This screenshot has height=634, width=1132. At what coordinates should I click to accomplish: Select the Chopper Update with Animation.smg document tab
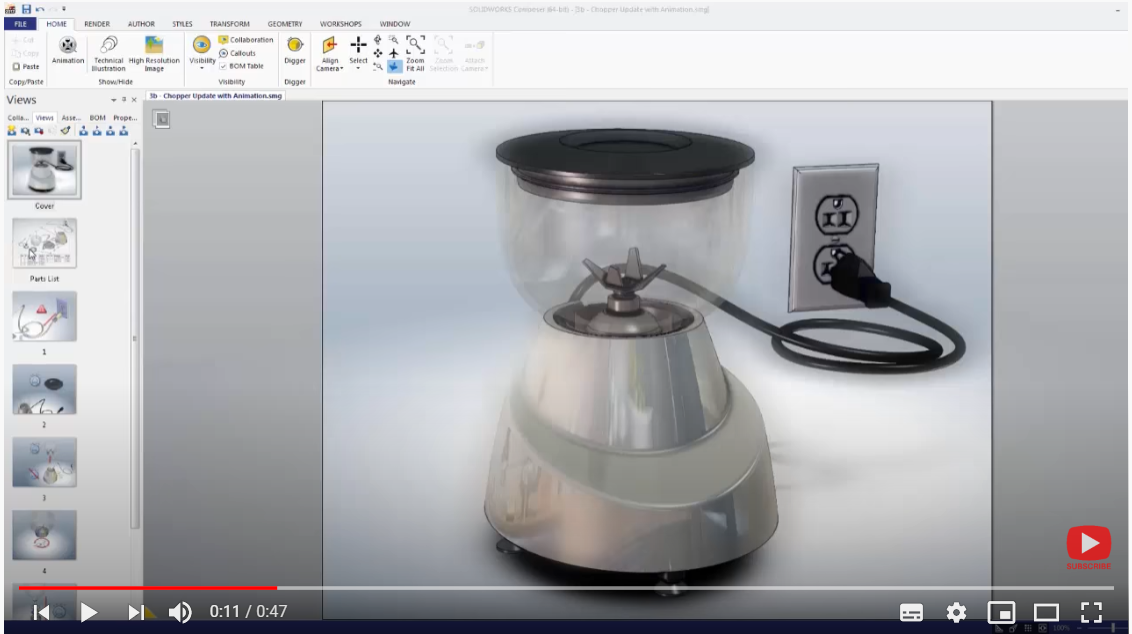[216, 95]
